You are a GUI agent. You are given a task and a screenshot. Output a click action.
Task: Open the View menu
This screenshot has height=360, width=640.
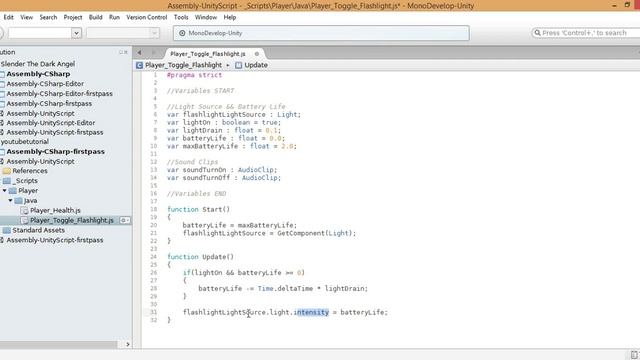[27, 17]
